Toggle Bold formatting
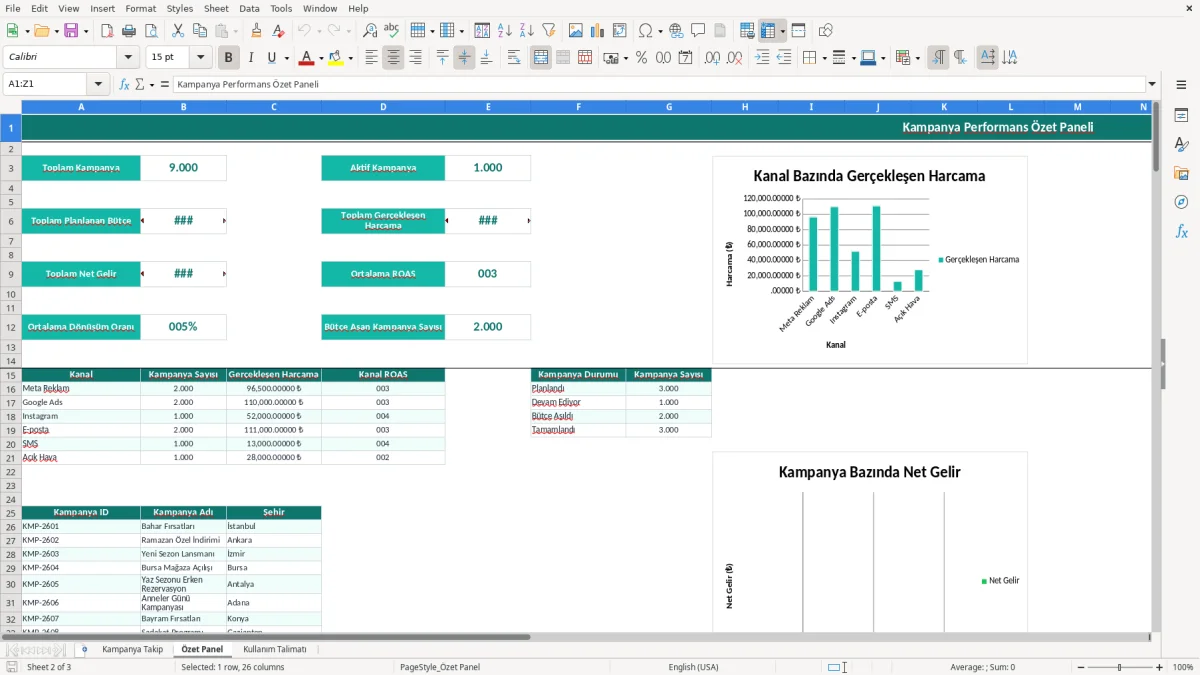 (229, 58)
